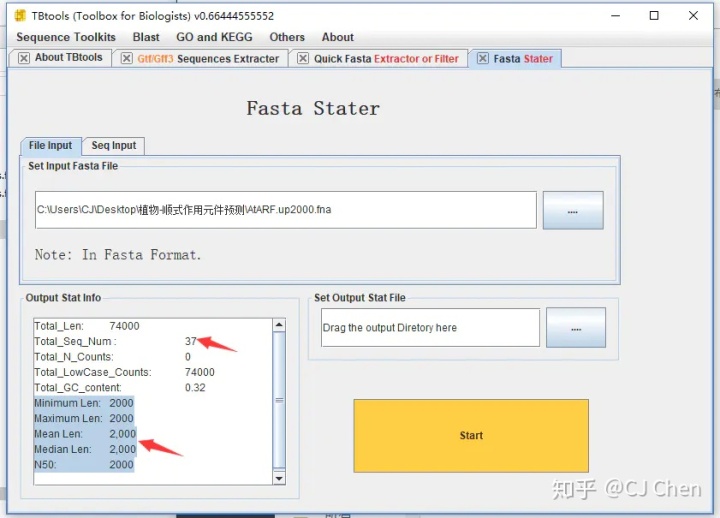Click the Mean Len: 2,000 line
Viewport: 720px width, 518px height.
click(85, 434)
